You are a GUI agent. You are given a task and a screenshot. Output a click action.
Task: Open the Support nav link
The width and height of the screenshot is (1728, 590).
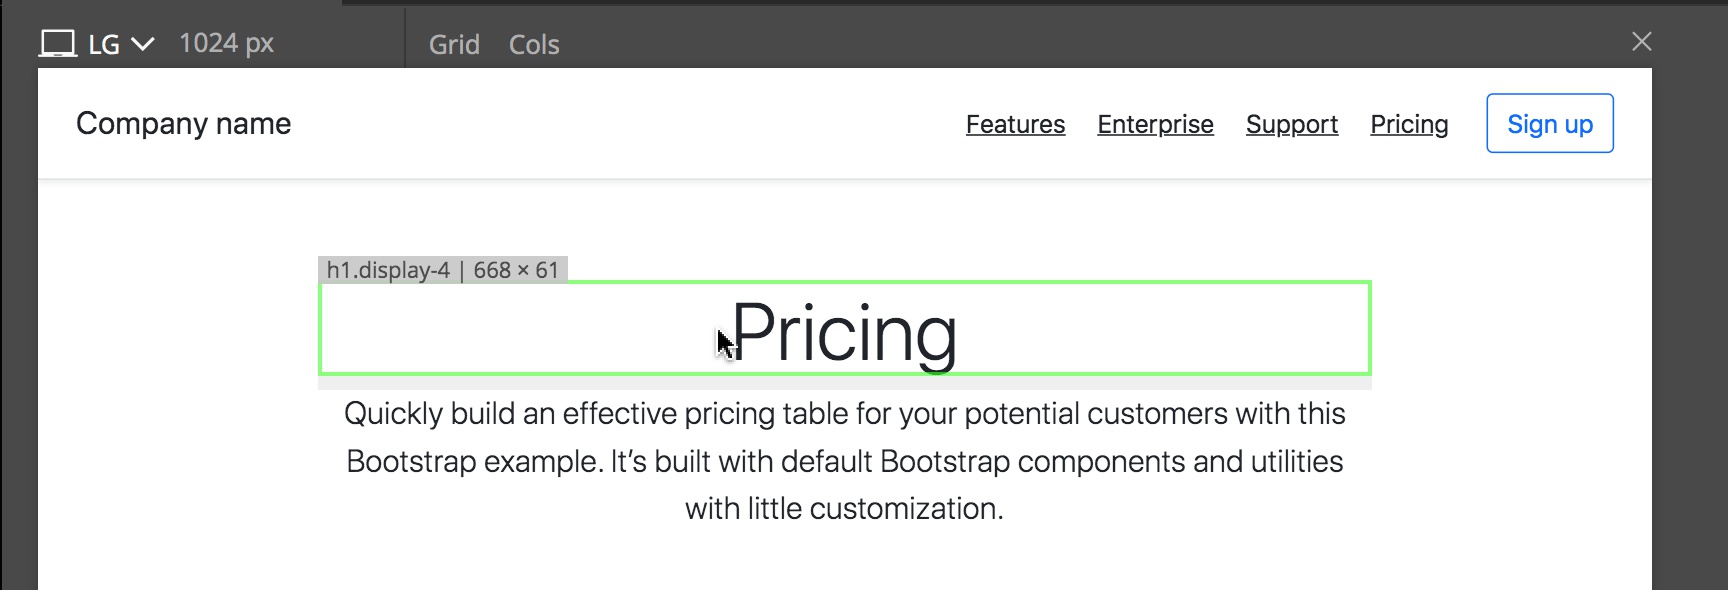coord(1291,124)
